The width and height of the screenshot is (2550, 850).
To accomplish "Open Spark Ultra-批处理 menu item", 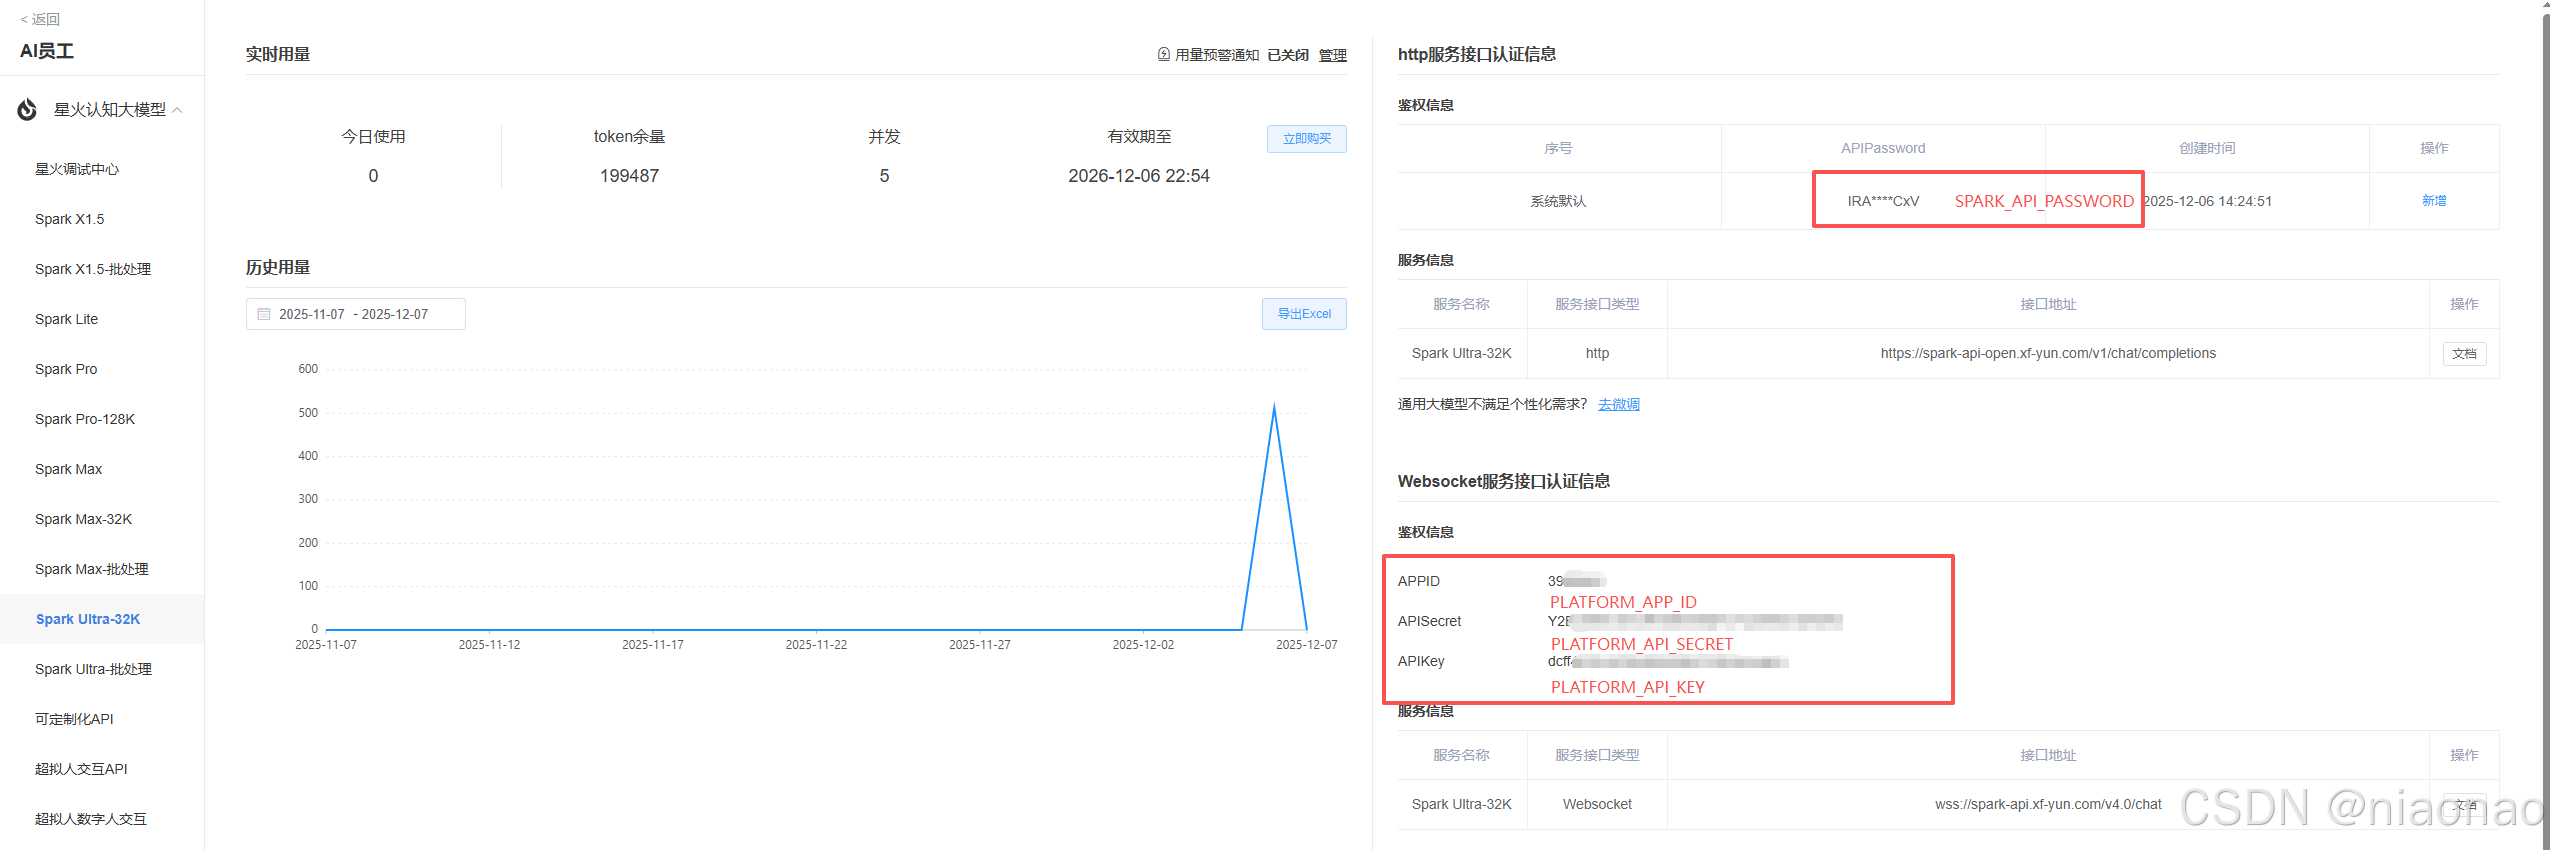I will coord(93,669).
